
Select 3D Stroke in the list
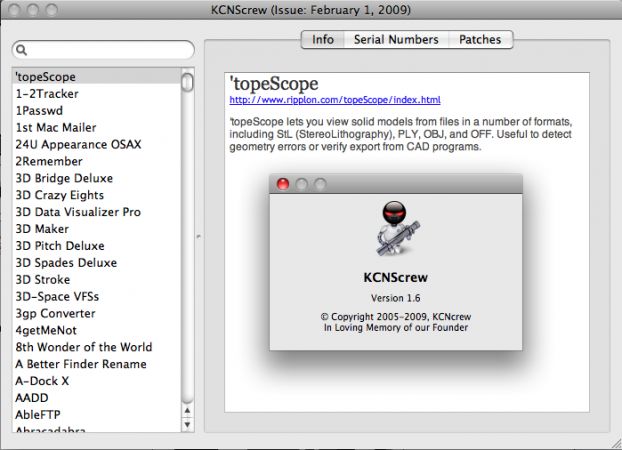pyautogui.click(x=96, y=280)
